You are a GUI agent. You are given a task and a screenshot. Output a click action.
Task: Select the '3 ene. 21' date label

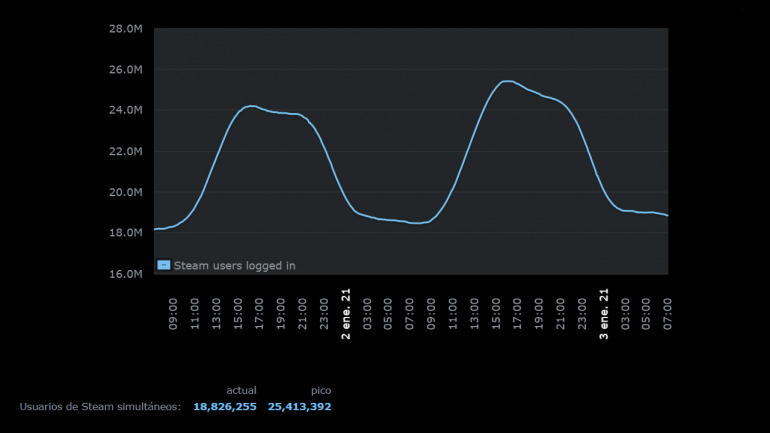(604, 313)
